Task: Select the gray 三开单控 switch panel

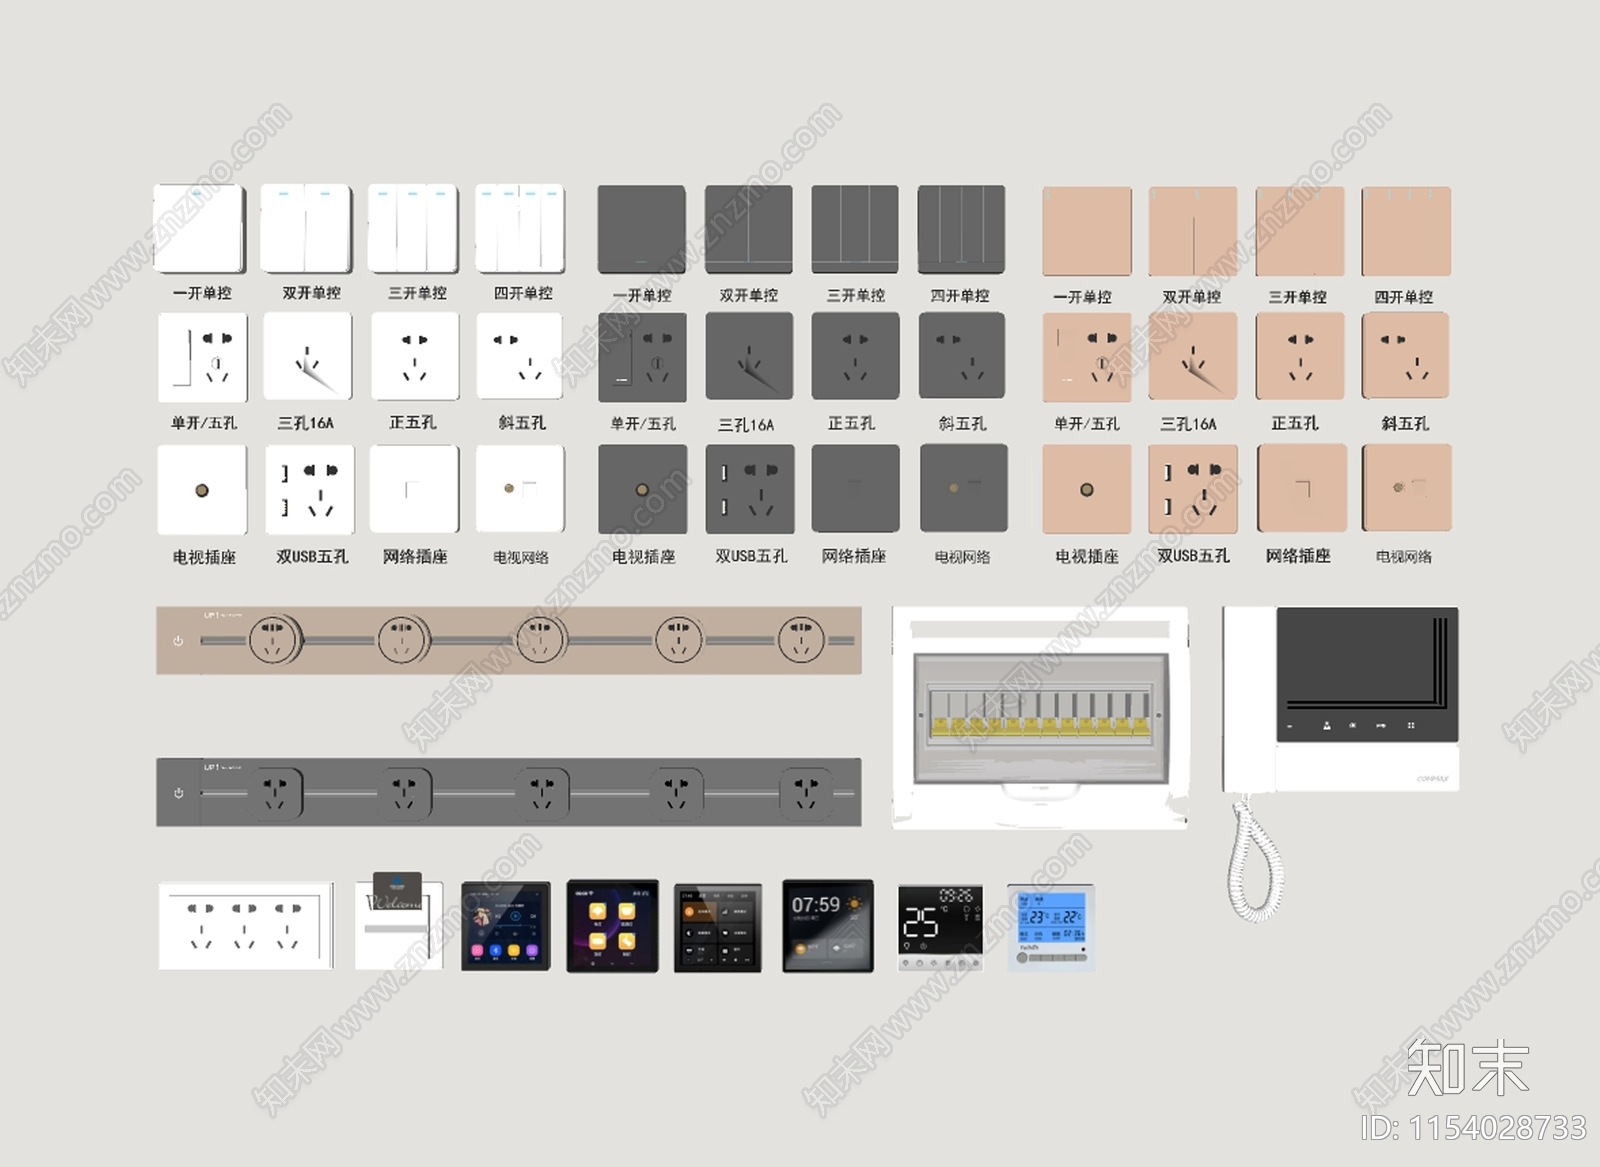Action: (855, 230)
